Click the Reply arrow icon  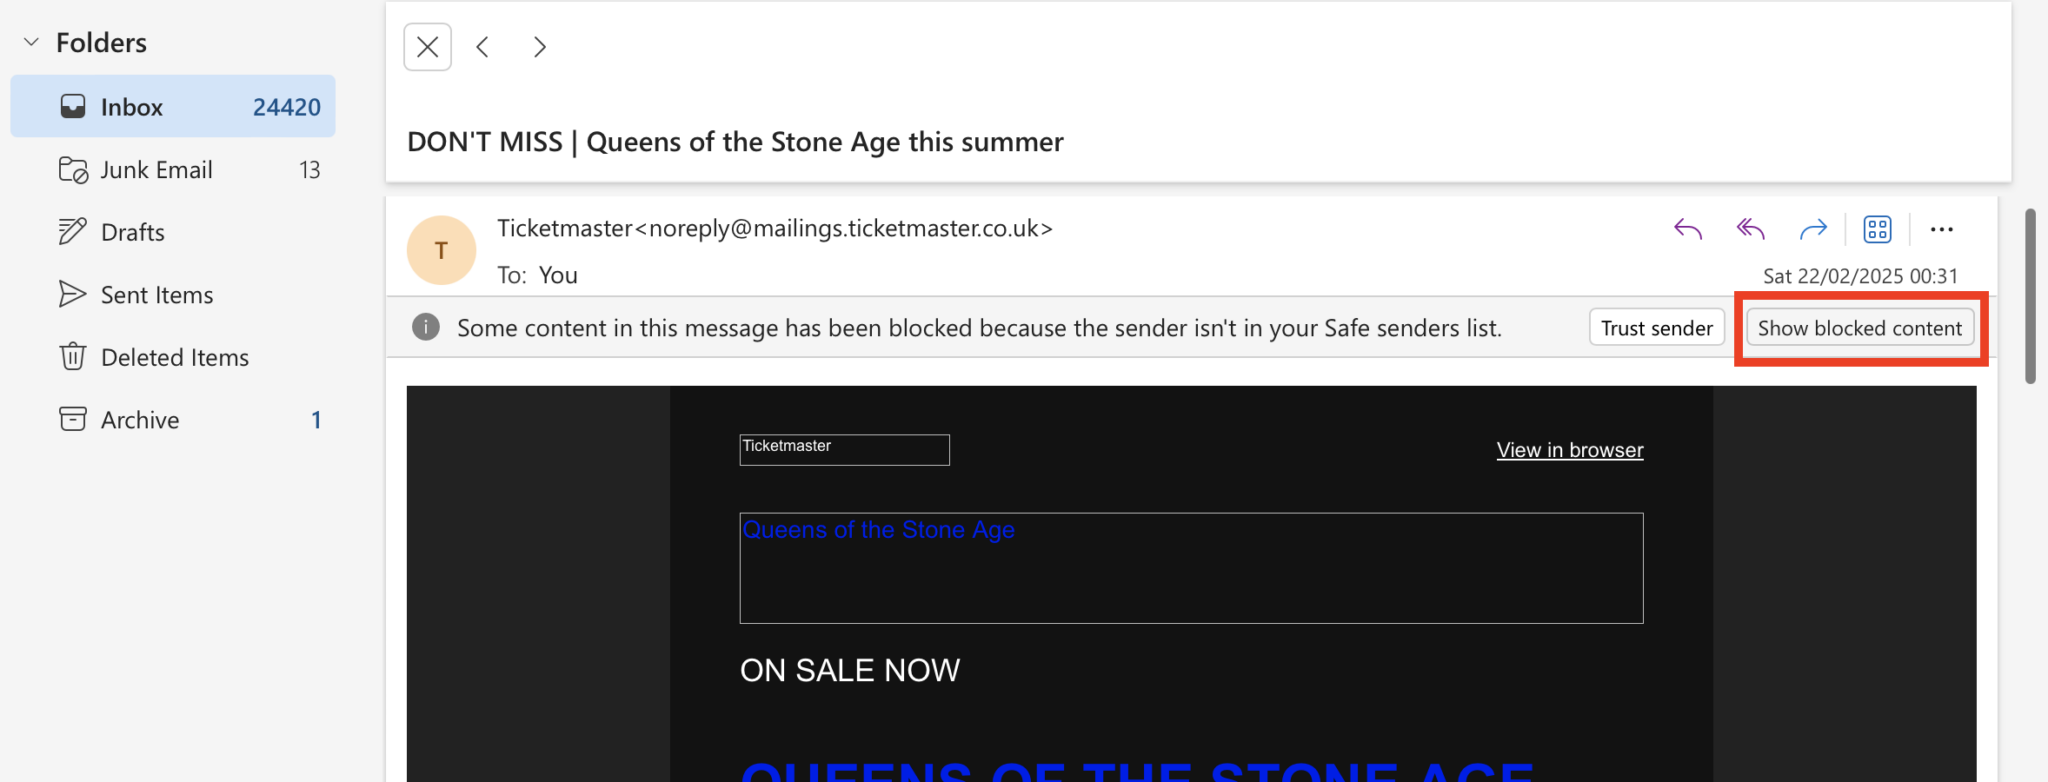tap(1688, 229)
